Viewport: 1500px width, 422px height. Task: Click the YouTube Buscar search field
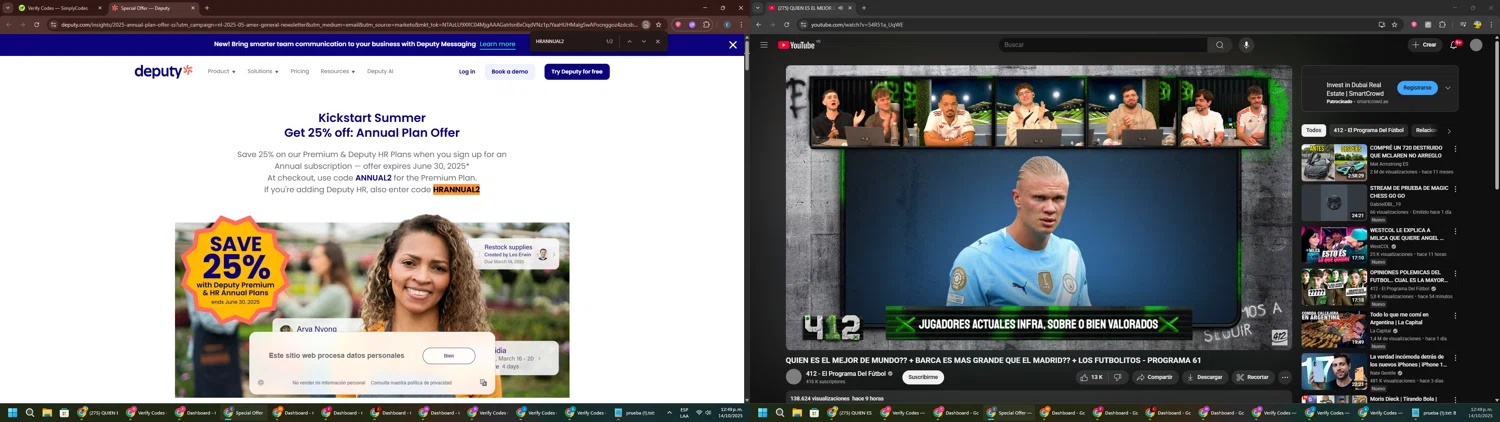tap(1102, 45)
